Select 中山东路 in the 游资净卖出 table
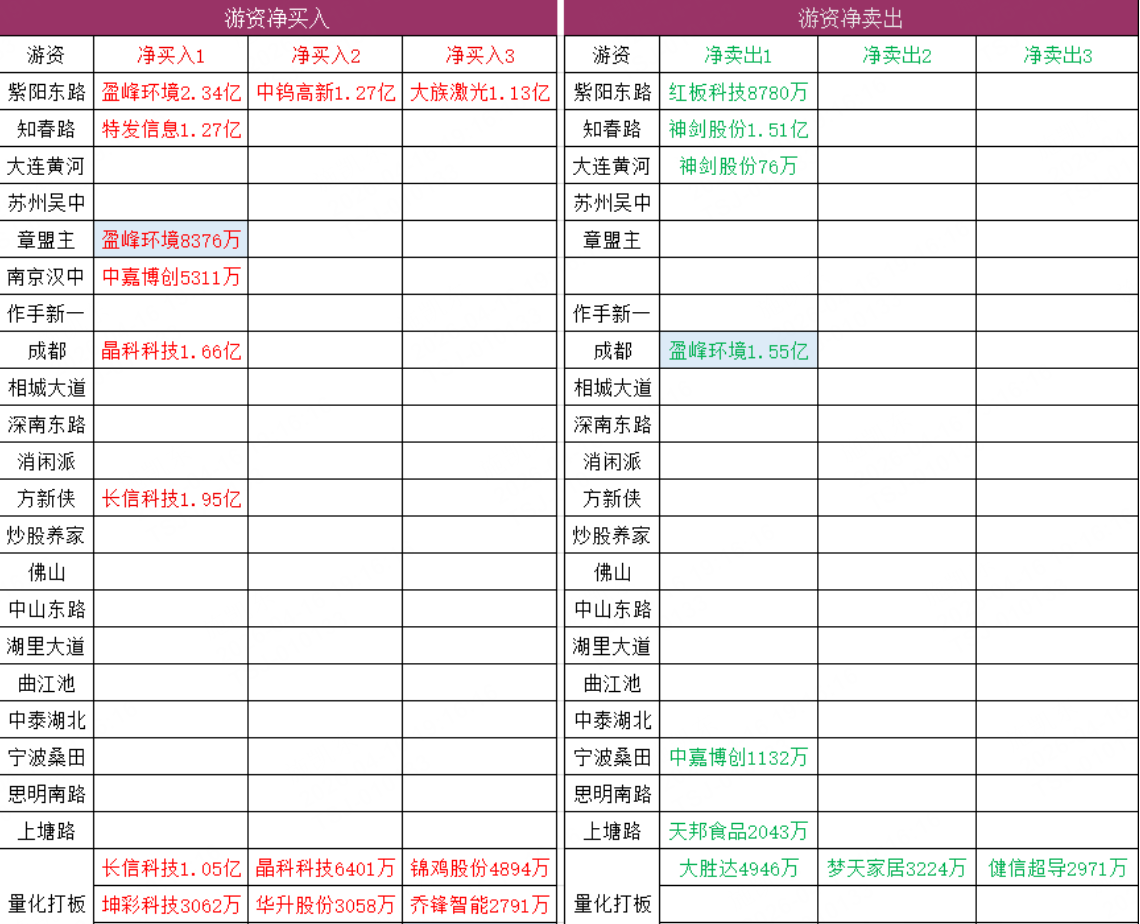This screenshot has height=924, width=1140. (612, 609)
